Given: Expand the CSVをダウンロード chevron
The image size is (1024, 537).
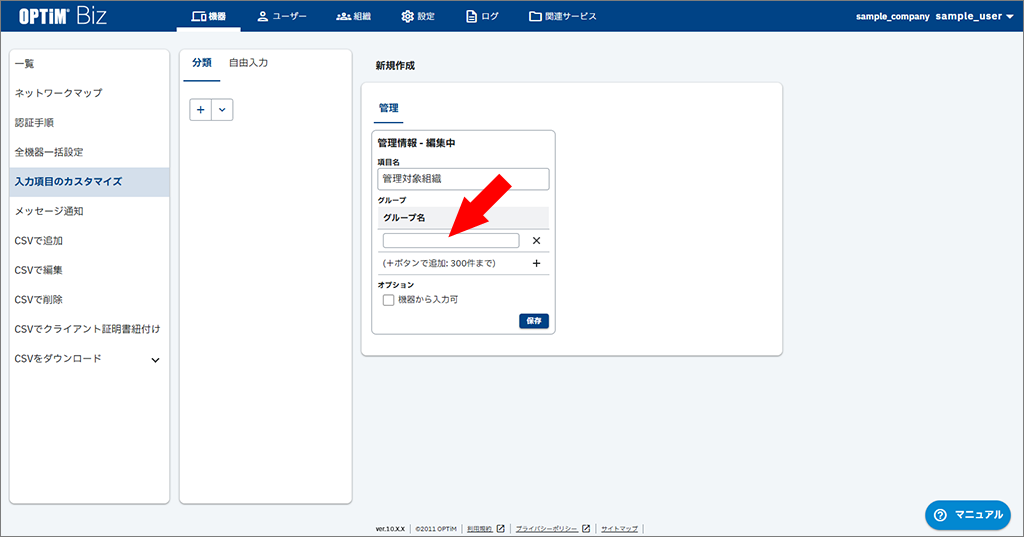Looking at the screenshot, I should (x=155, y=360).
